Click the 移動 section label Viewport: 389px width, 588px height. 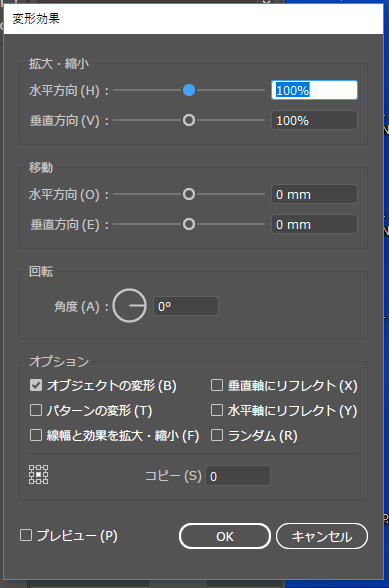click(x=41, y=167)
